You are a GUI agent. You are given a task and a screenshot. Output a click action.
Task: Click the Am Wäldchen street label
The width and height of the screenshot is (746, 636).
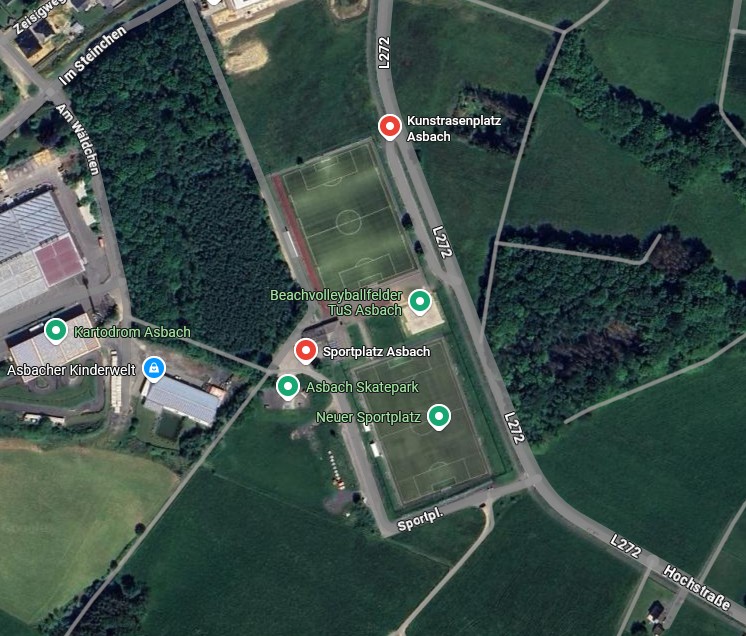(79, 139)
